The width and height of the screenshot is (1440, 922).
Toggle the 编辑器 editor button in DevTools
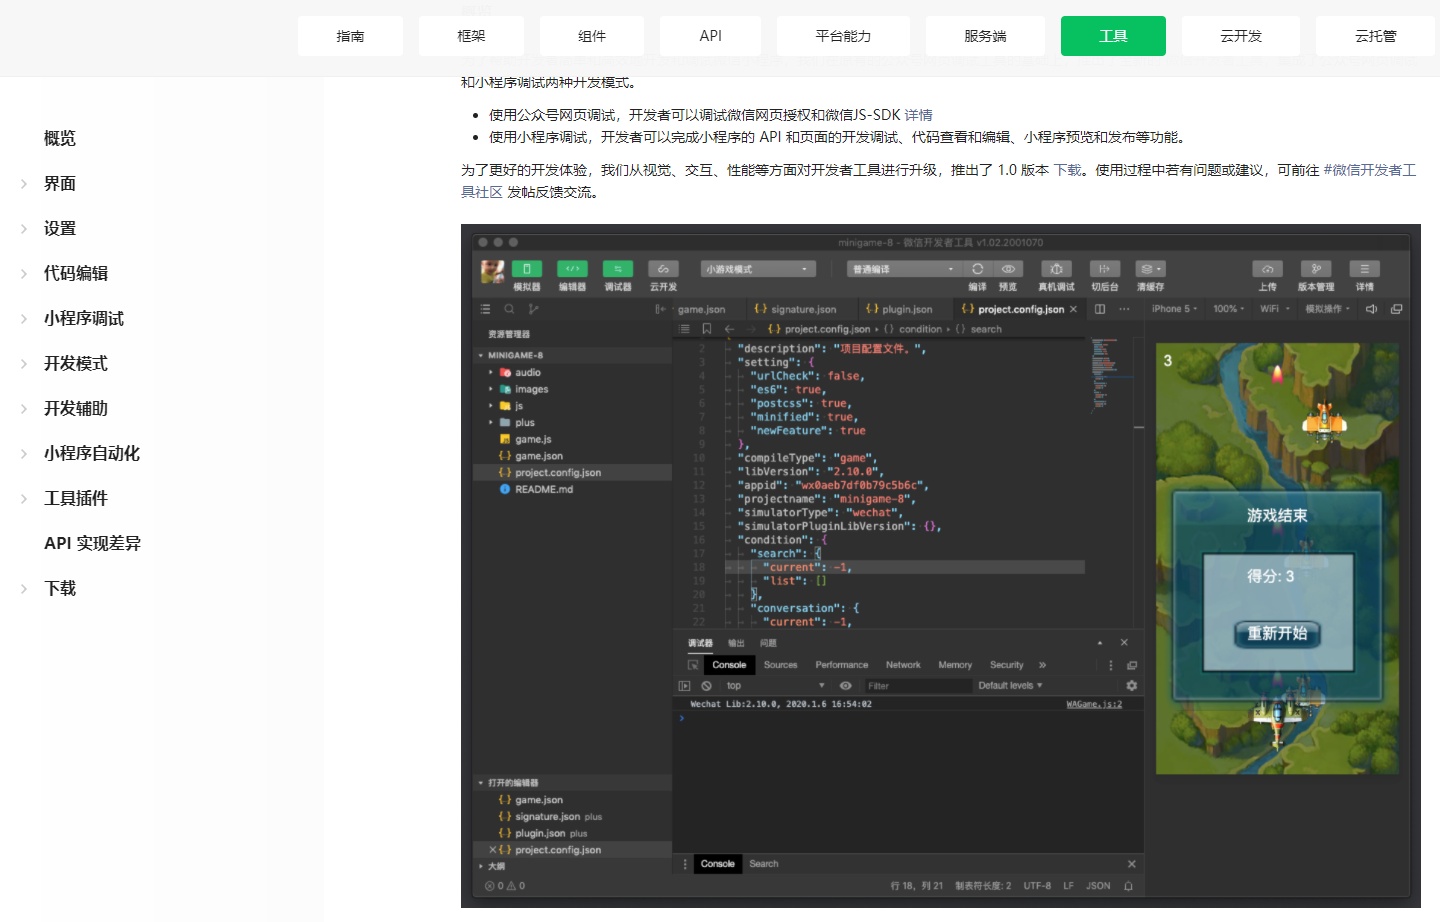(572, 269)
